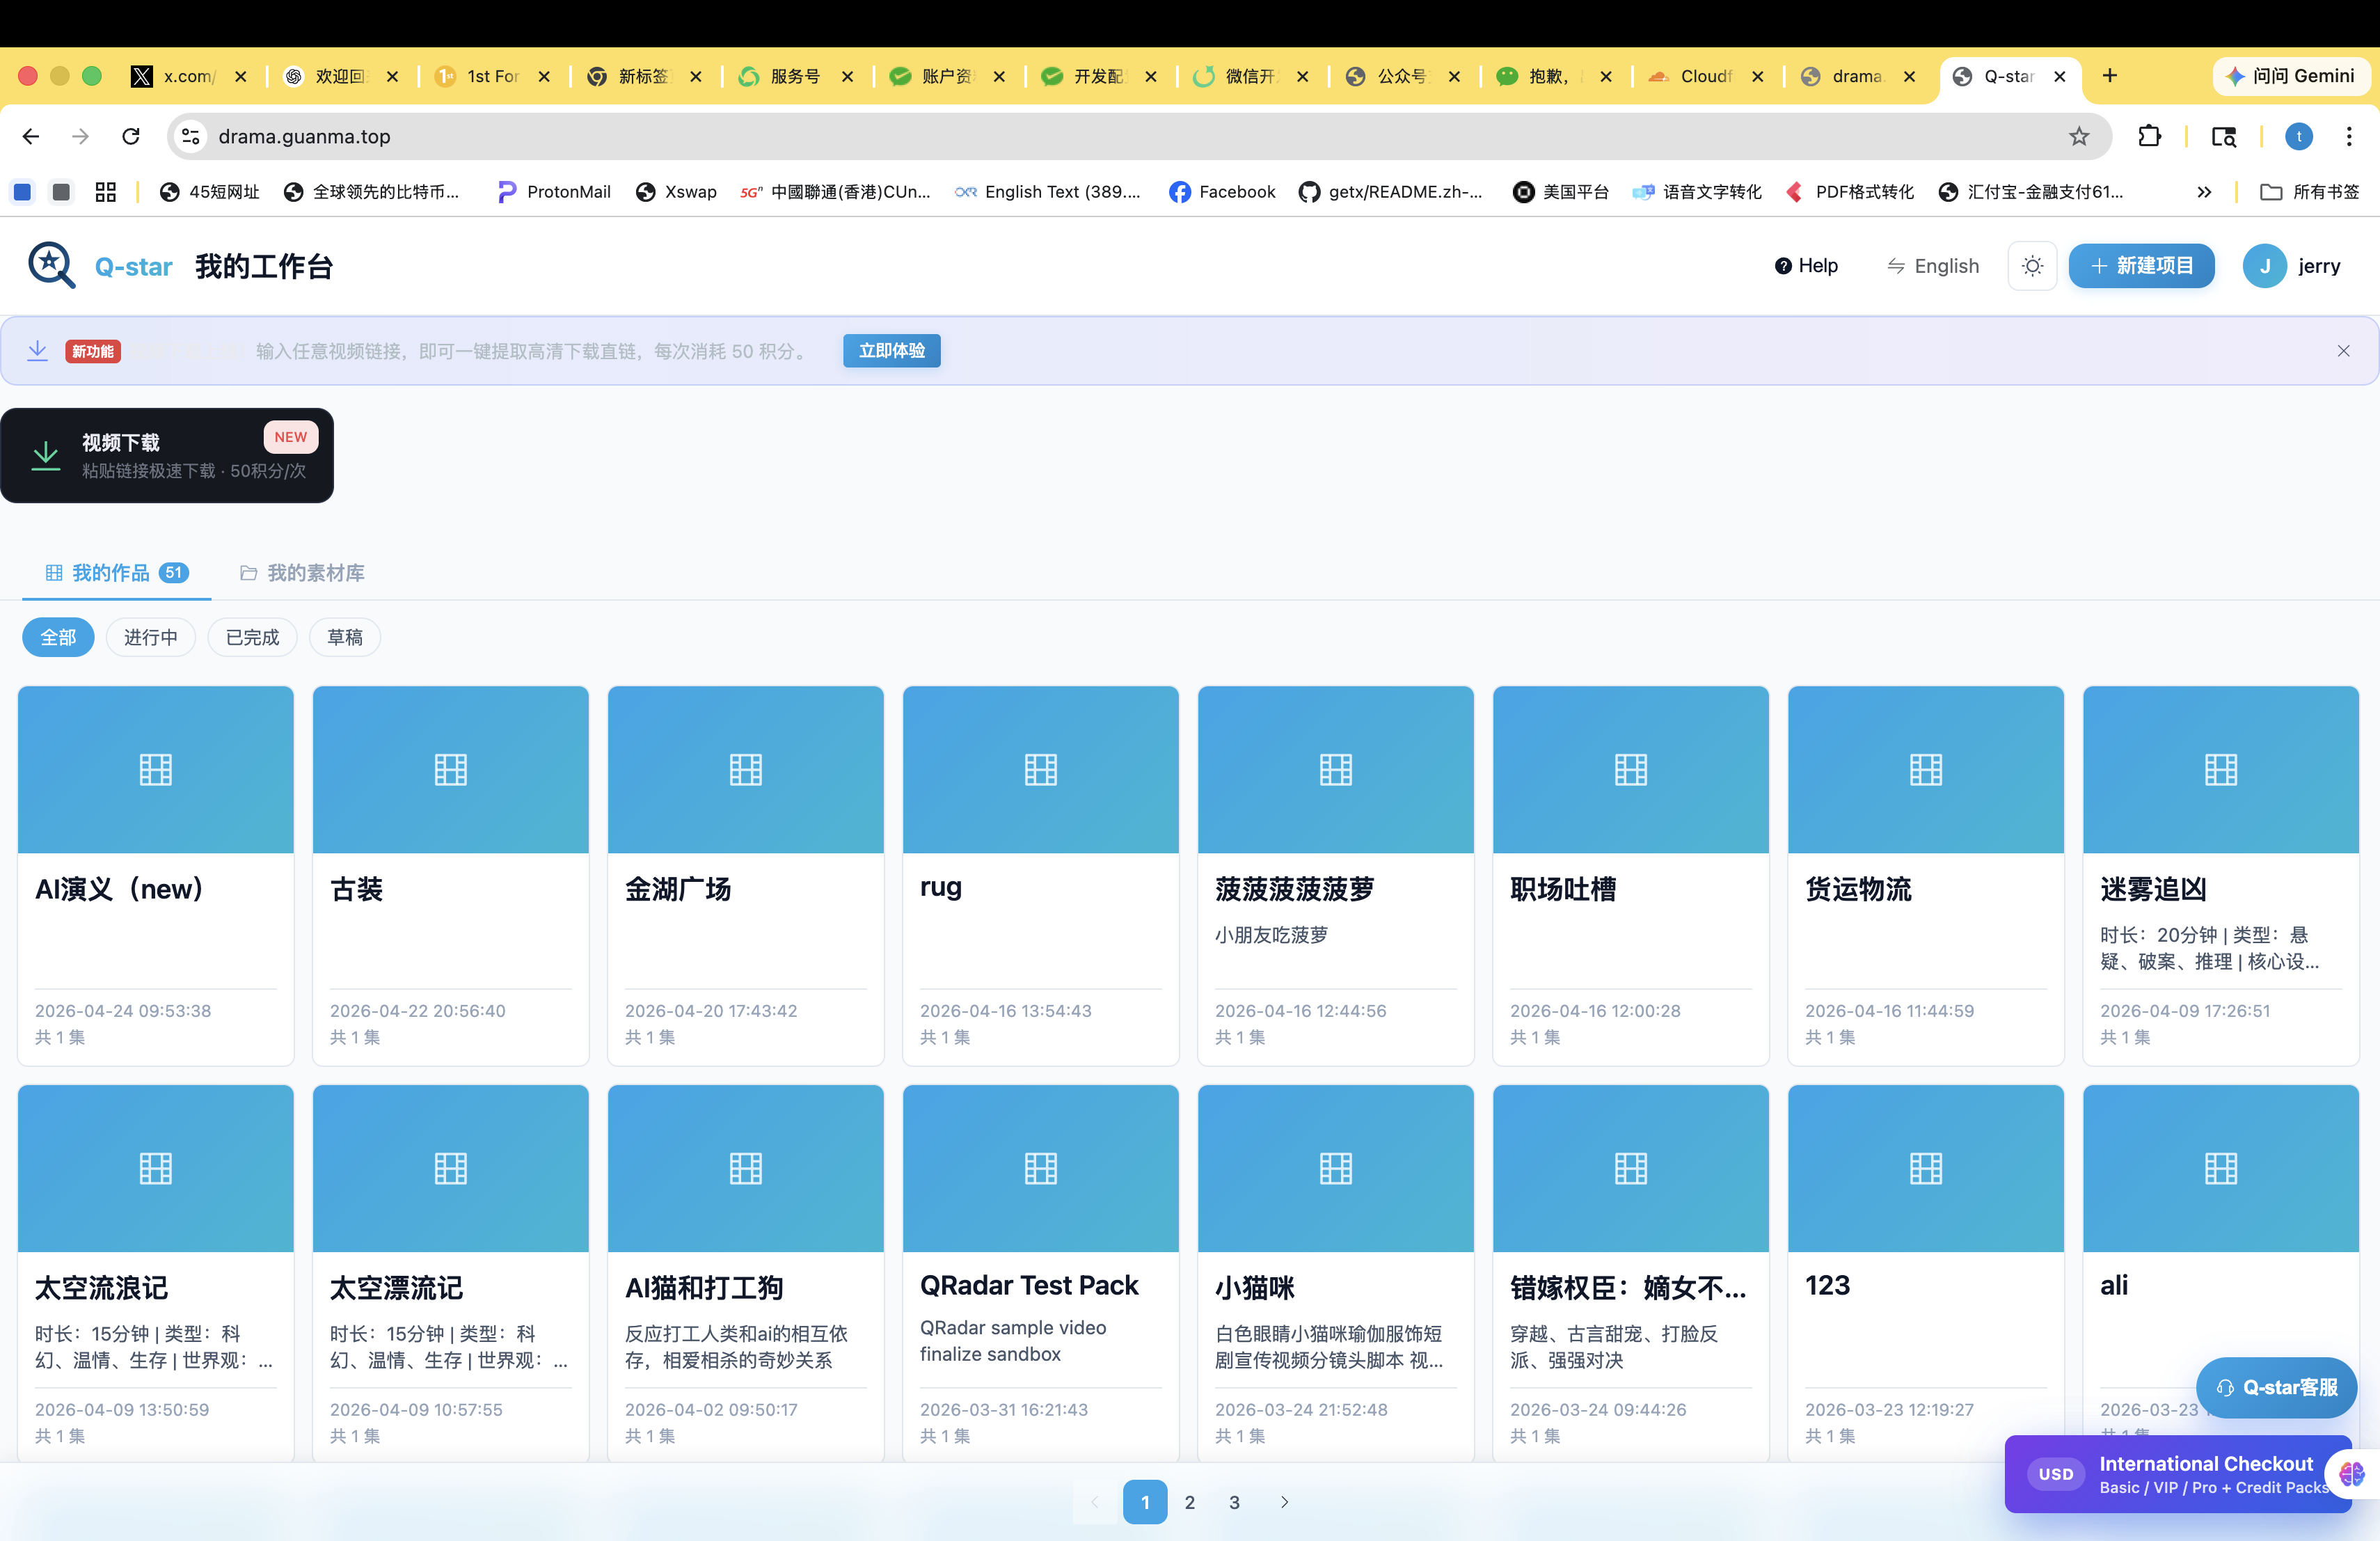Select the 草稿 filter chip
Viewport: 2380px width, 1541px height.
click(x=345, y=638)
